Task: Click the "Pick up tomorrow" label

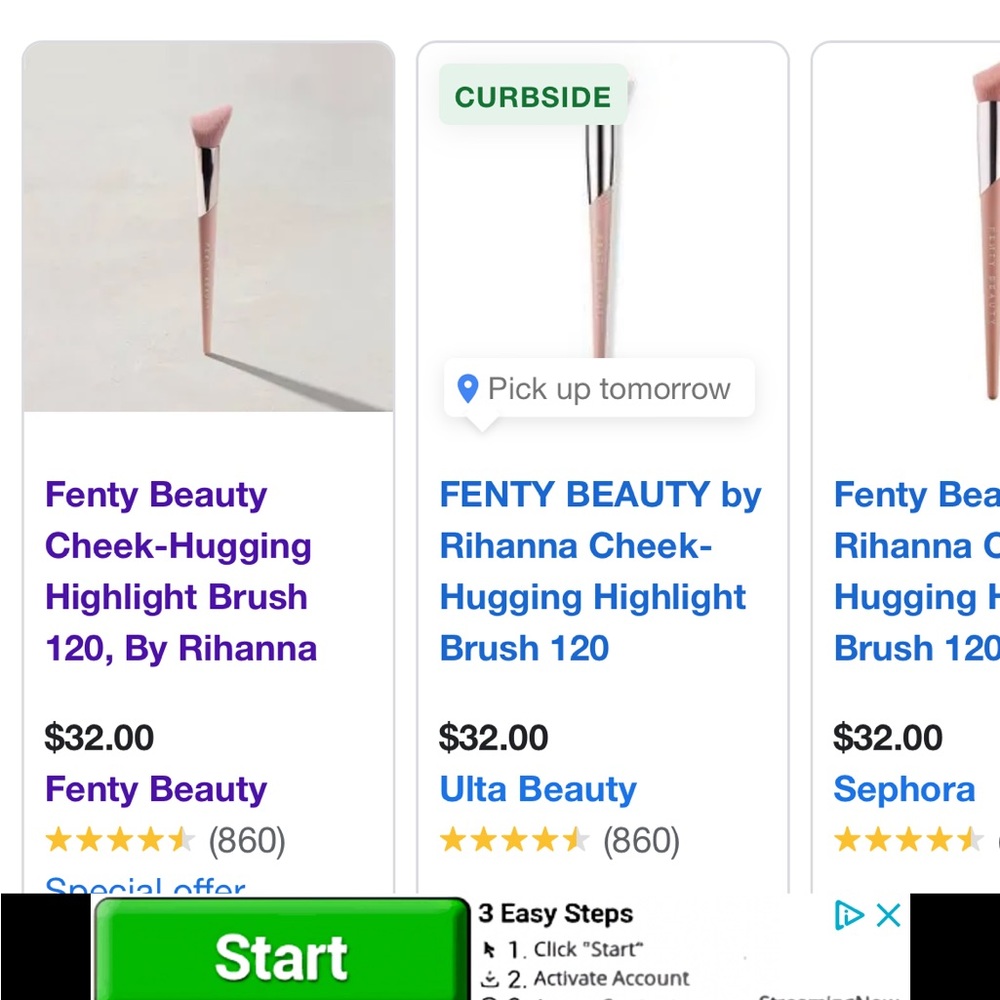Action: tap(608, 389)
